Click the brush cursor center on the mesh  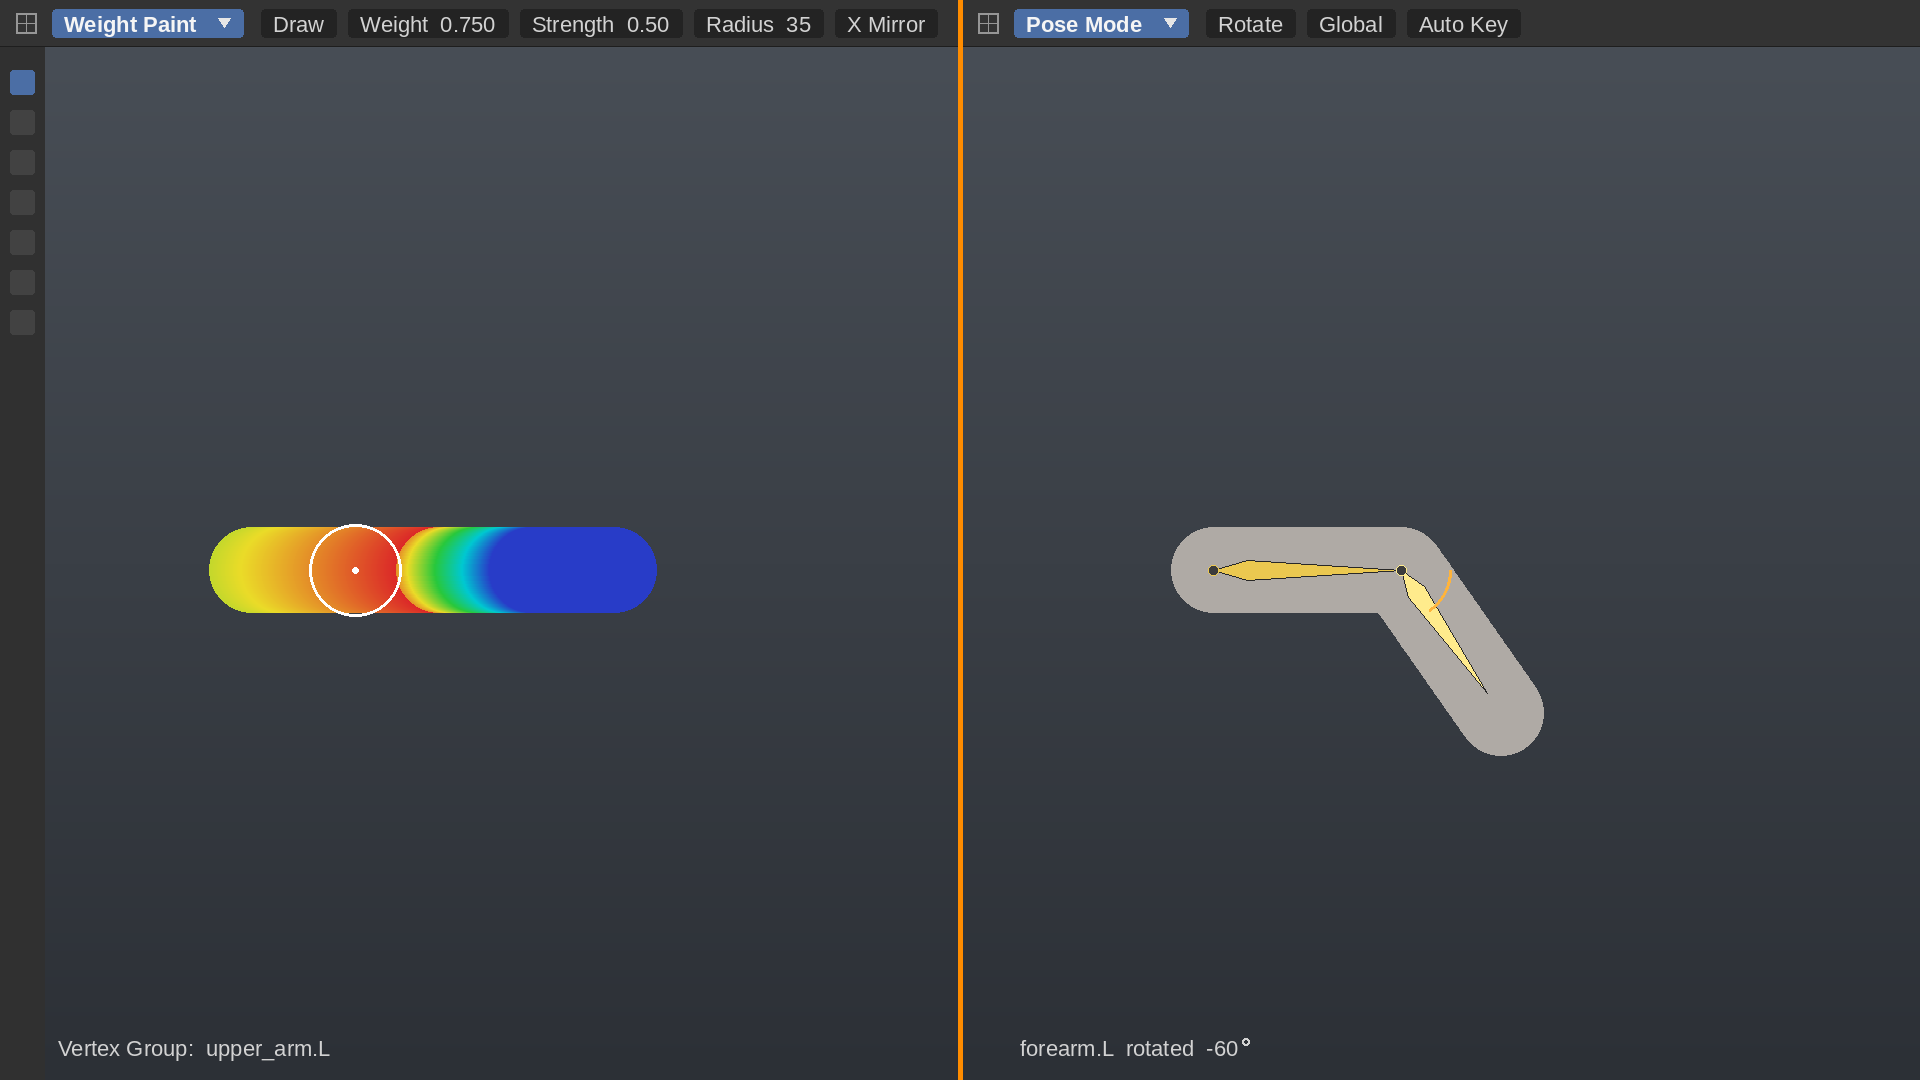tap(355, 570)
